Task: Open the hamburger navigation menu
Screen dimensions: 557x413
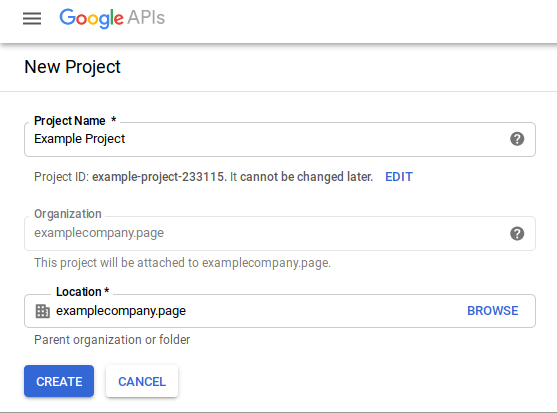Action: click(x=32, y=18)
